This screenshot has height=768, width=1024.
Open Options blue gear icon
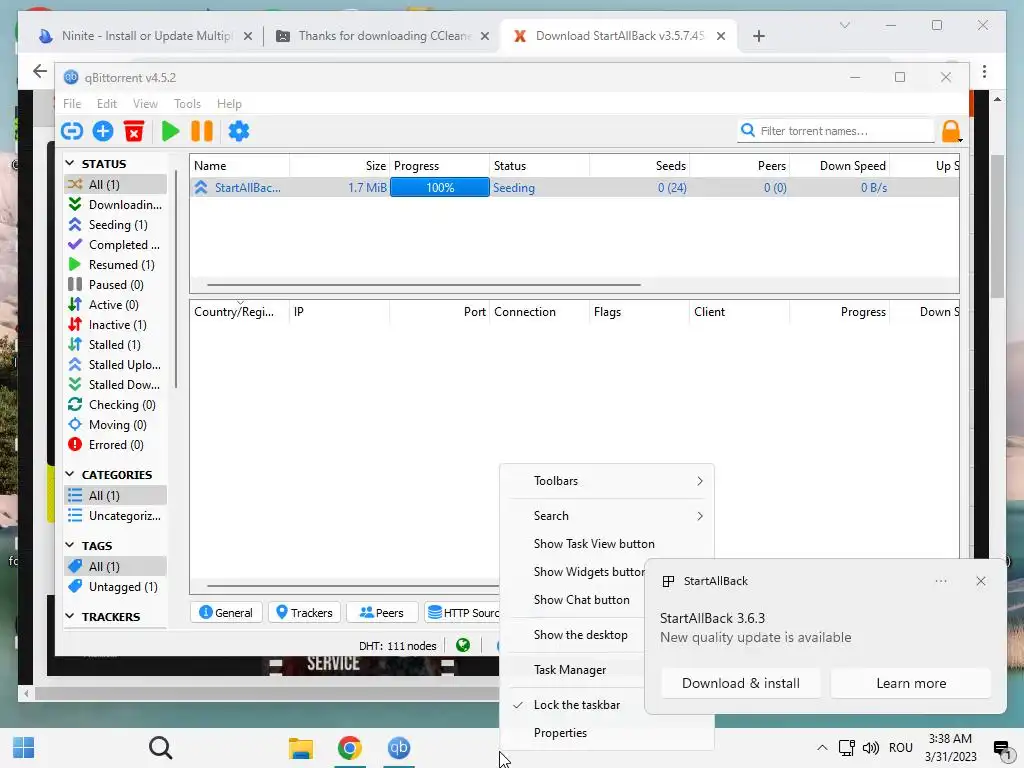coord(238,131)
